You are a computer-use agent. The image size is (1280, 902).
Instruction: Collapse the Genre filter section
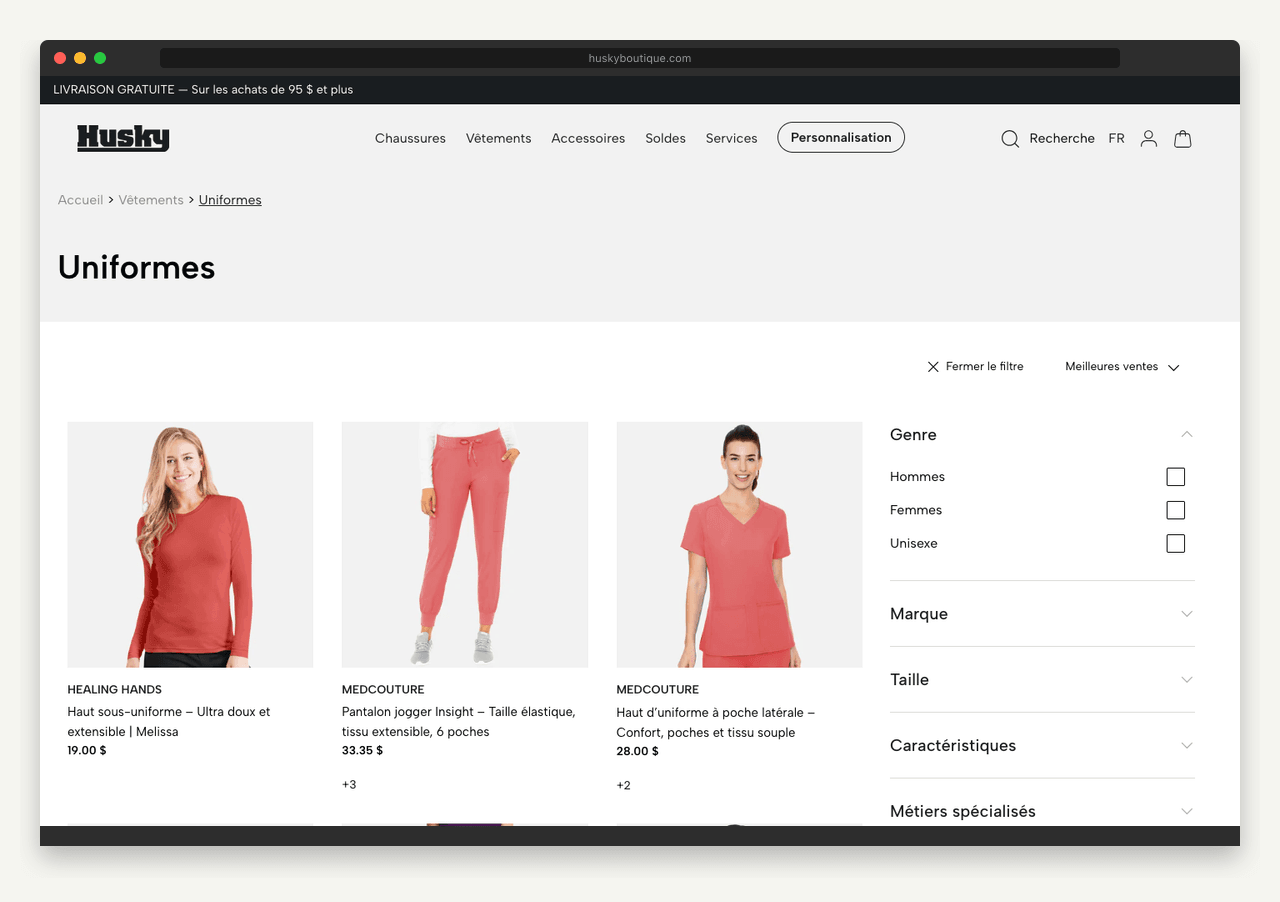click(x=1186, y=434)
